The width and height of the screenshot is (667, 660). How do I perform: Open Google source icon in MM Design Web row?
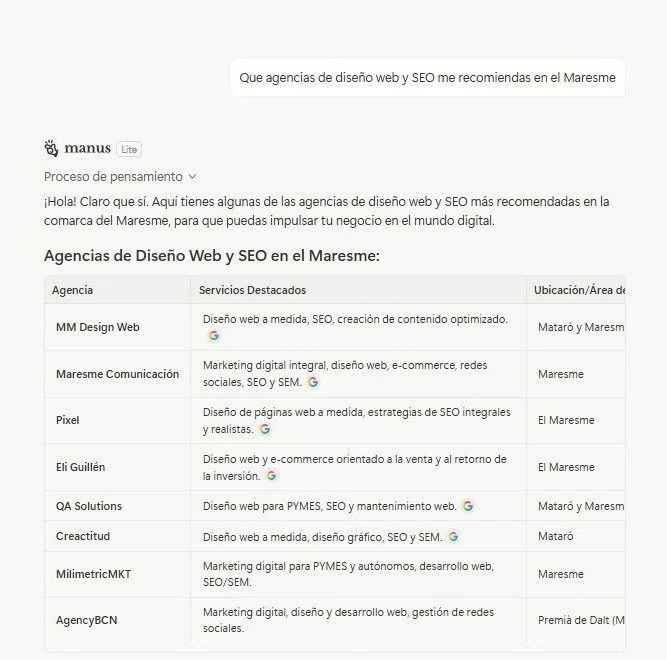pos(214,336)
